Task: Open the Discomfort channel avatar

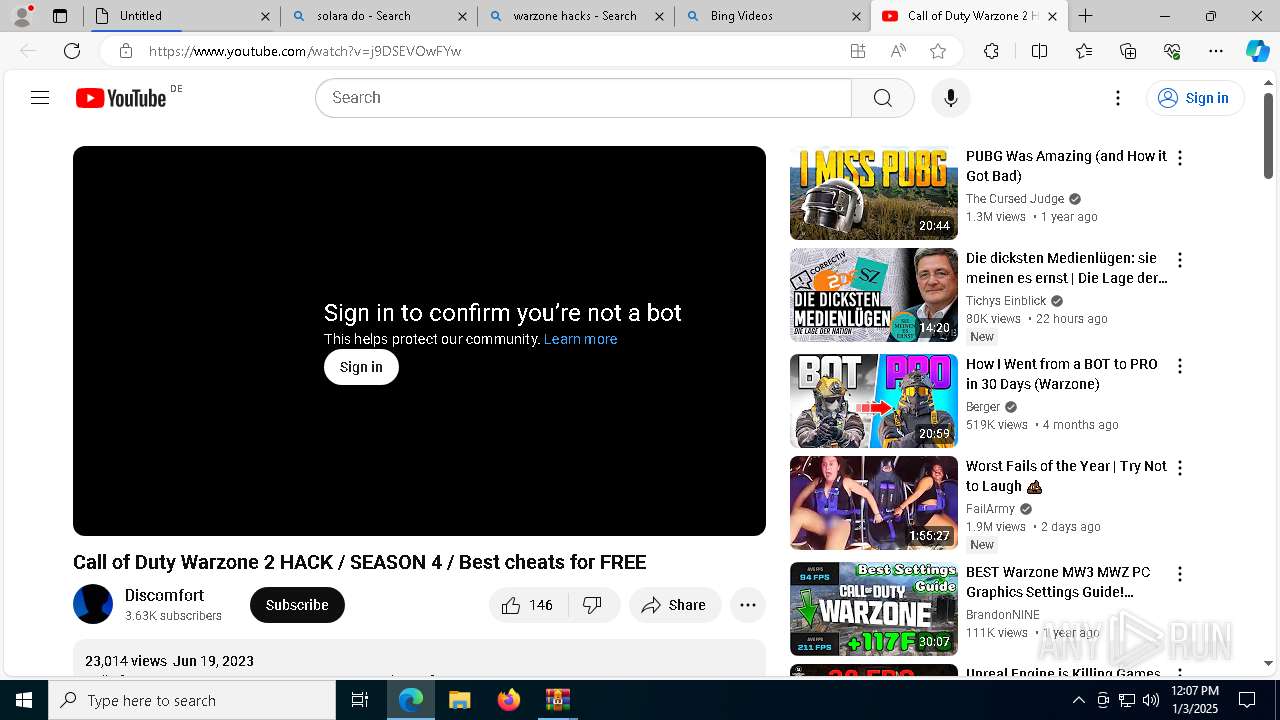Action: (x=93, y=604)
